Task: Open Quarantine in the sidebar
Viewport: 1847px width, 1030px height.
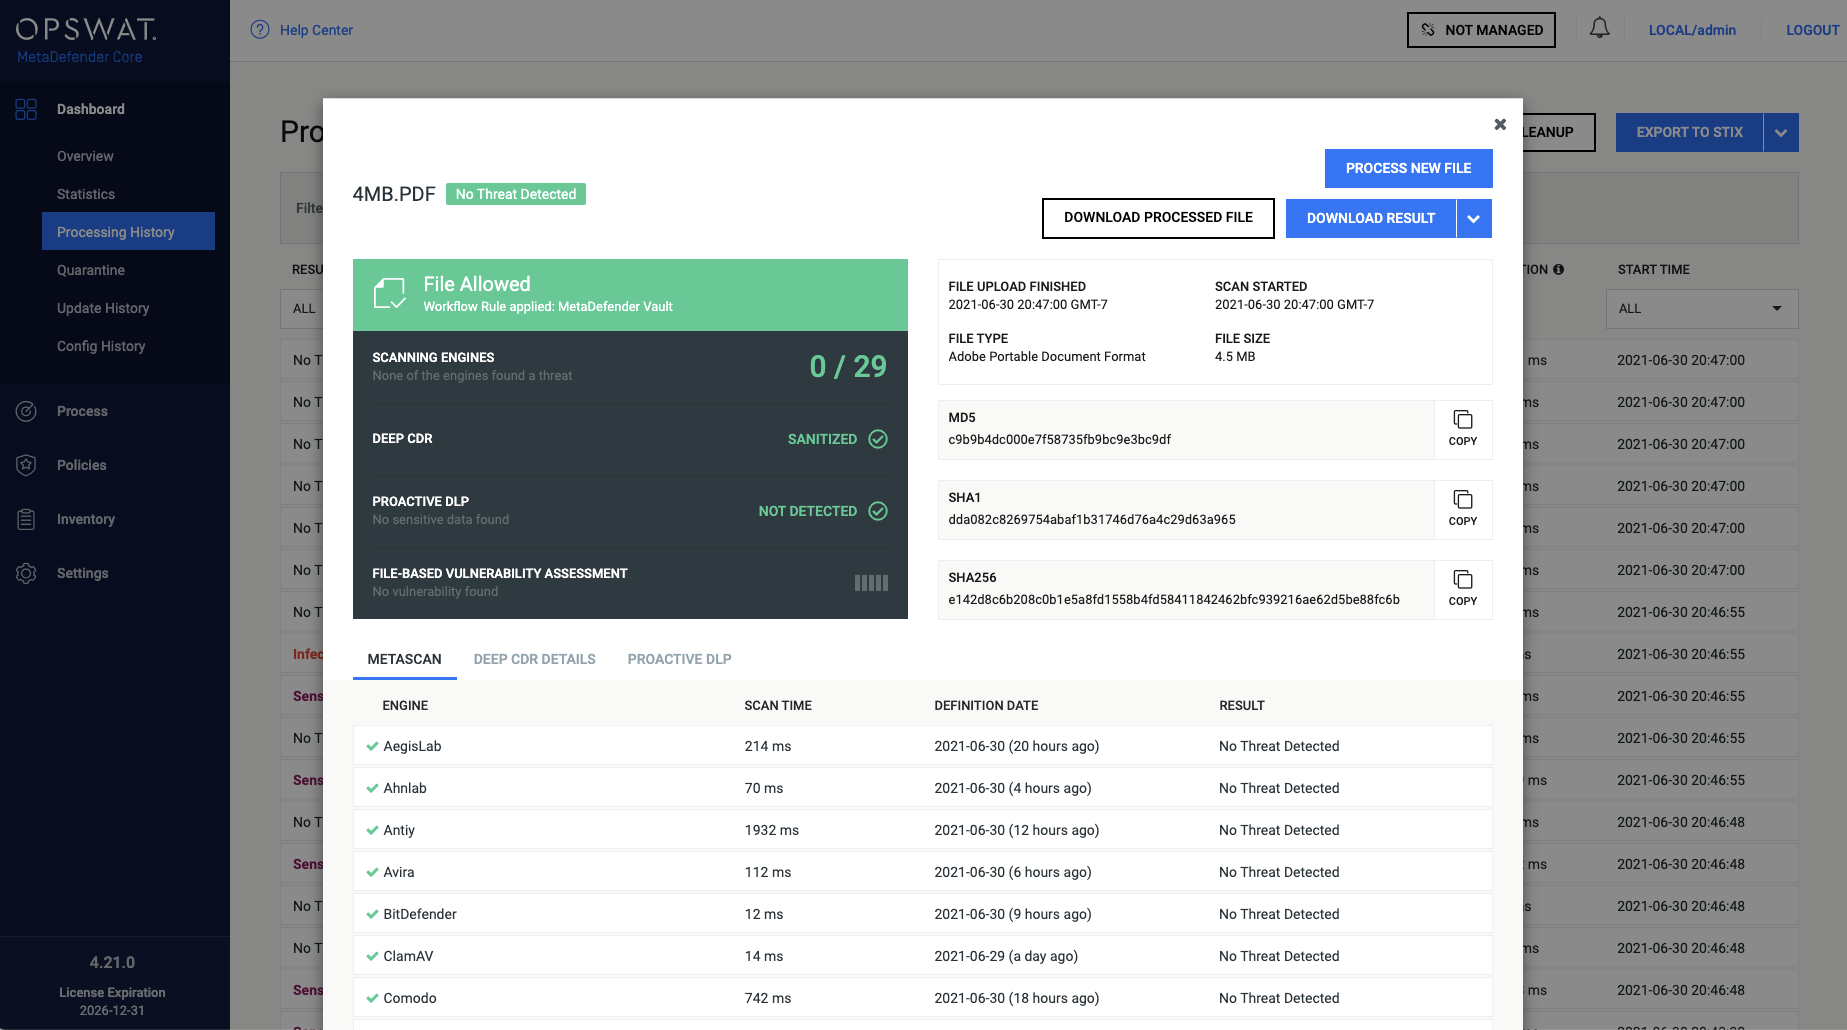Action: click(91, 270)
